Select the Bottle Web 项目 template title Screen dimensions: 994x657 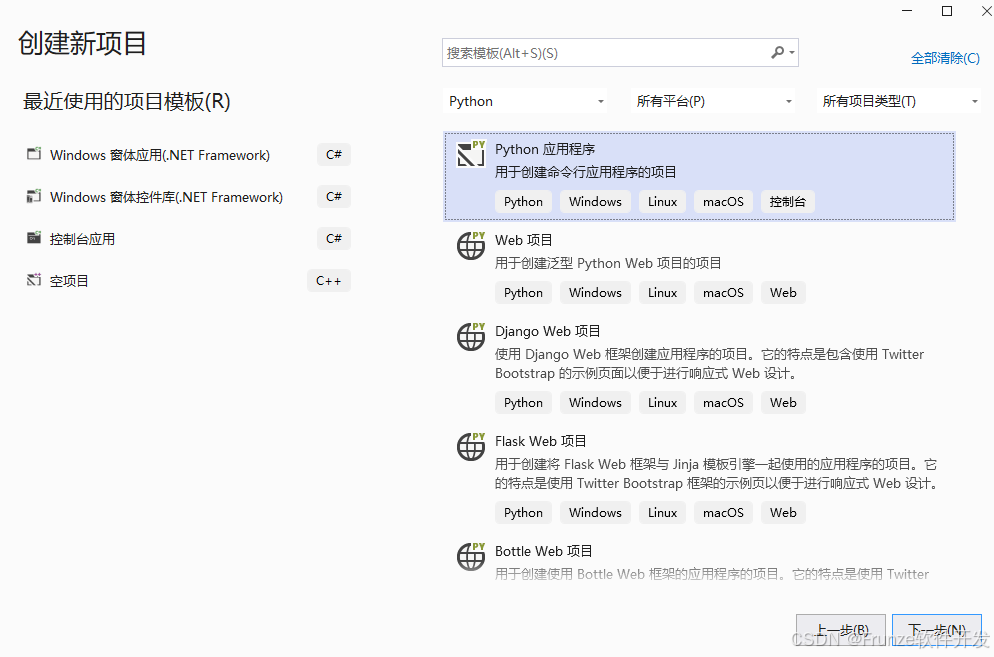click(544, 551)
